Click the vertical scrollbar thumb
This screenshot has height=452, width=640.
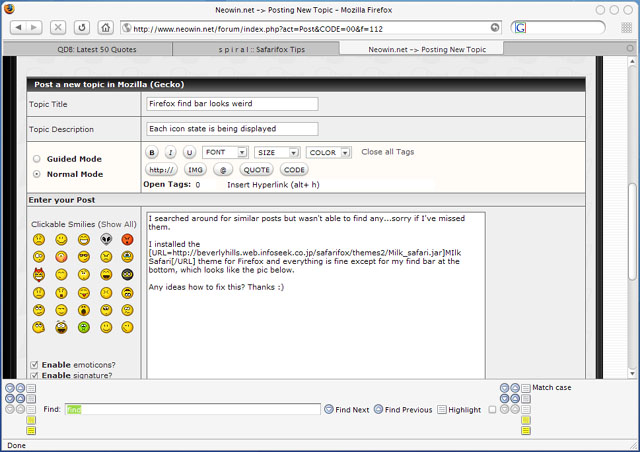click(632, 232)
